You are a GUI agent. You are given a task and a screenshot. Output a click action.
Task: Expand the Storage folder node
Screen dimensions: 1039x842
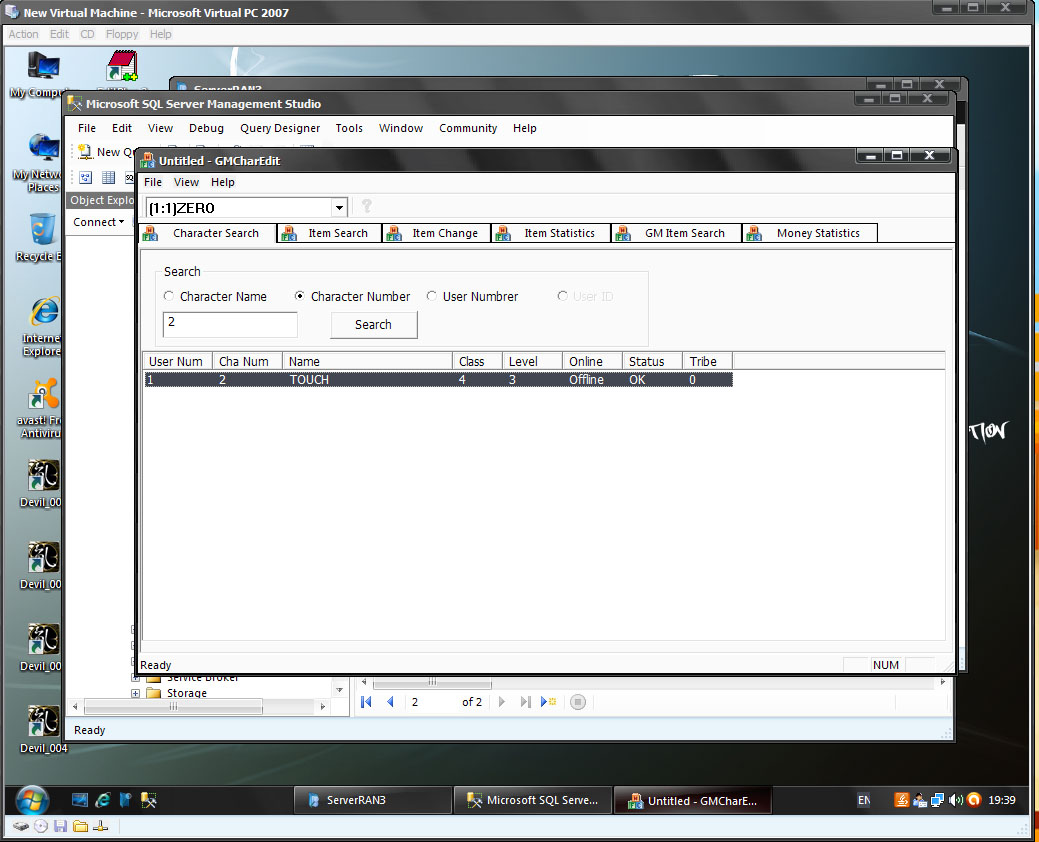135,693
